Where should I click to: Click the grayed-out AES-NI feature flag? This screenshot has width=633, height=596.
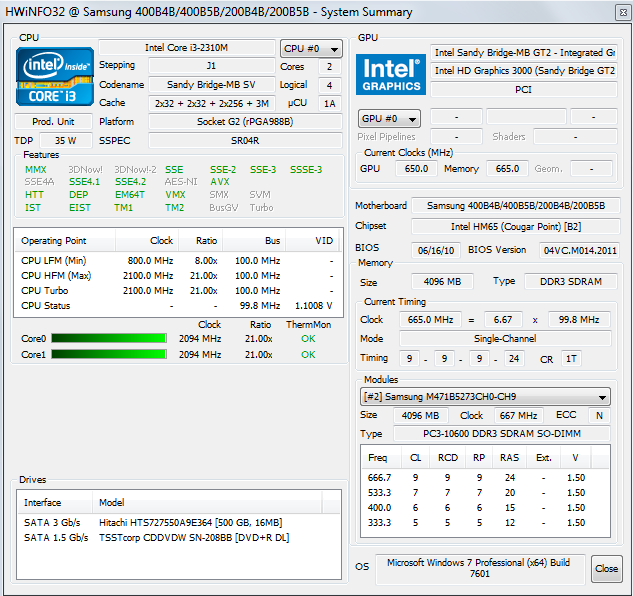(181, 182)
